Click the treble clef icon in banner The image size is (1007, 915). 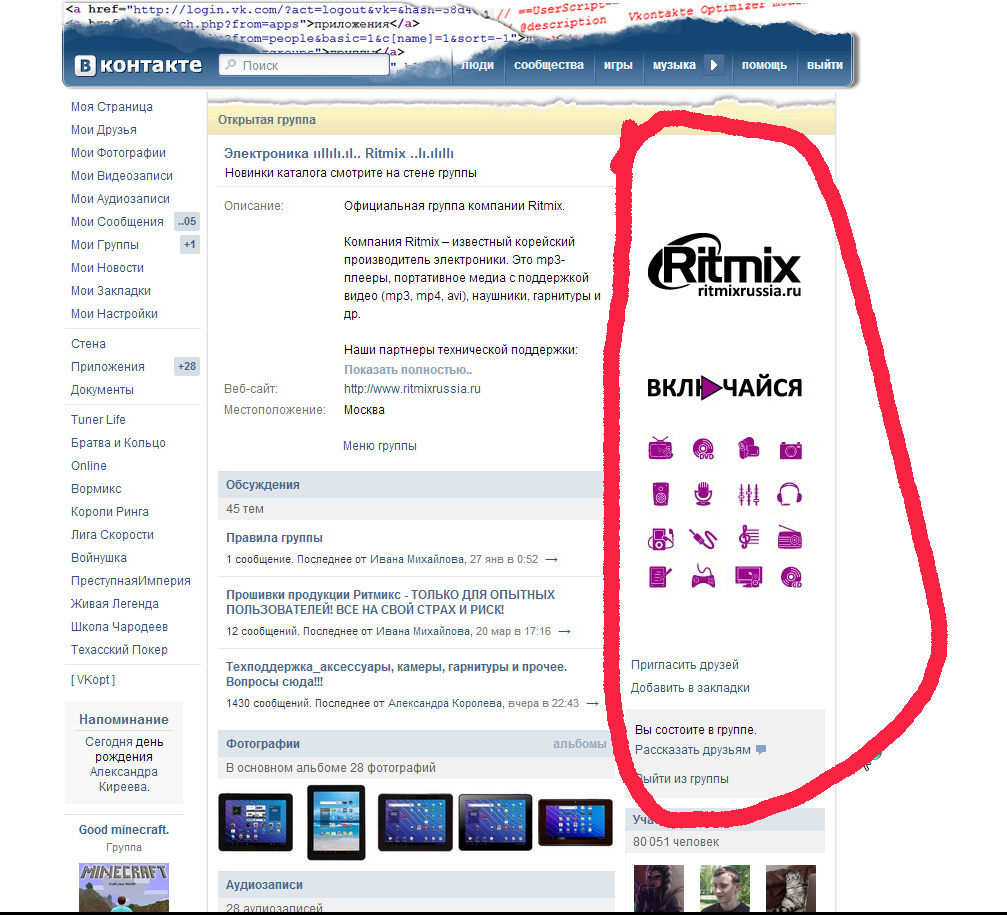tap(748, 537)
